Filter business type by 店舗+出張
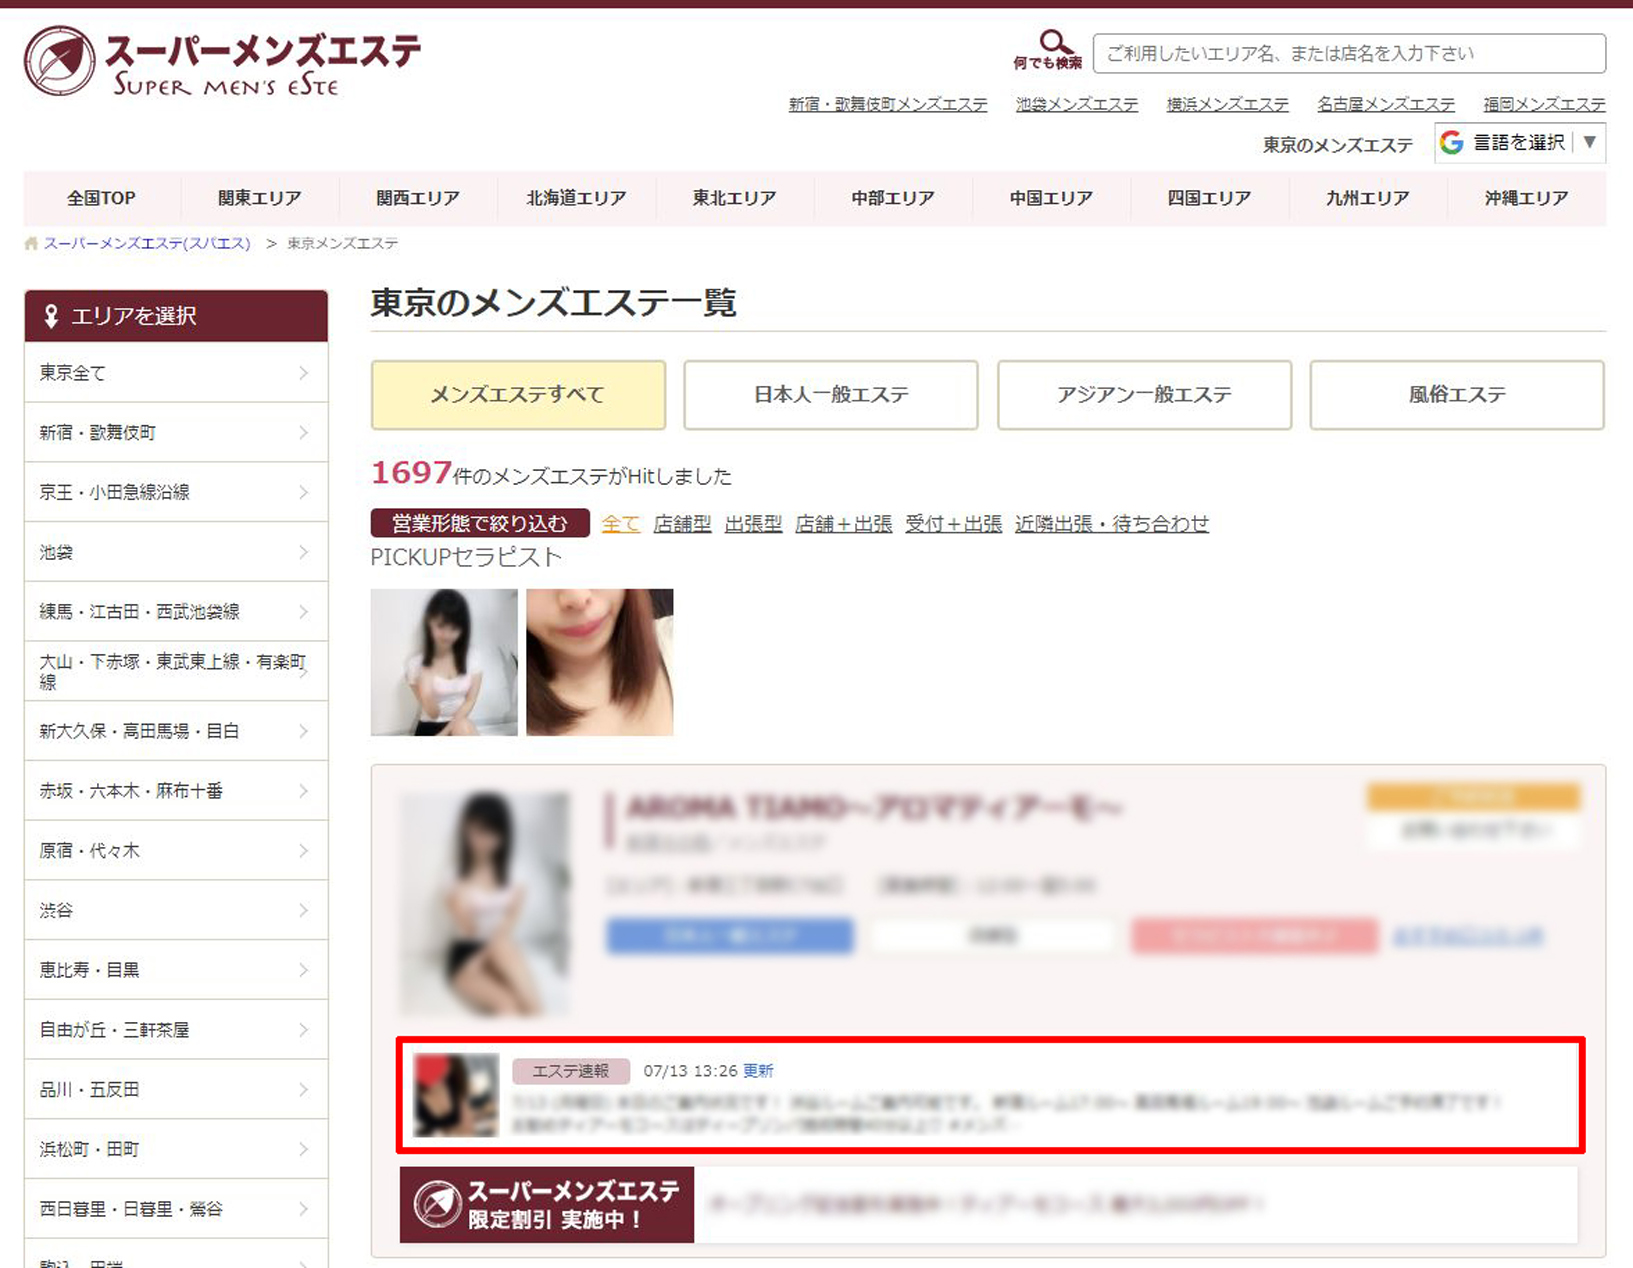Image resolution: width=1633 pixels, height=1268 pixels. [x=843, y=523]
